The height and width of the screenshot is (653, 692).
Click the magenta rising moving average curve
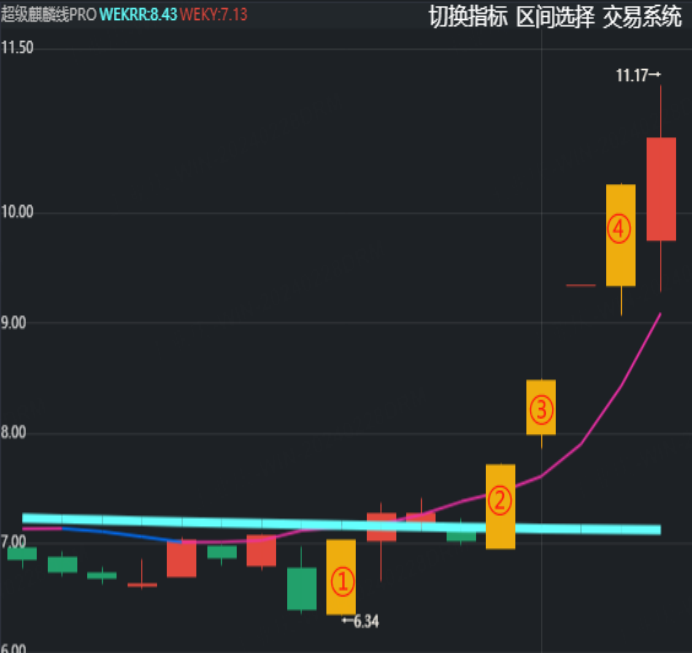[x=583, y=443]
